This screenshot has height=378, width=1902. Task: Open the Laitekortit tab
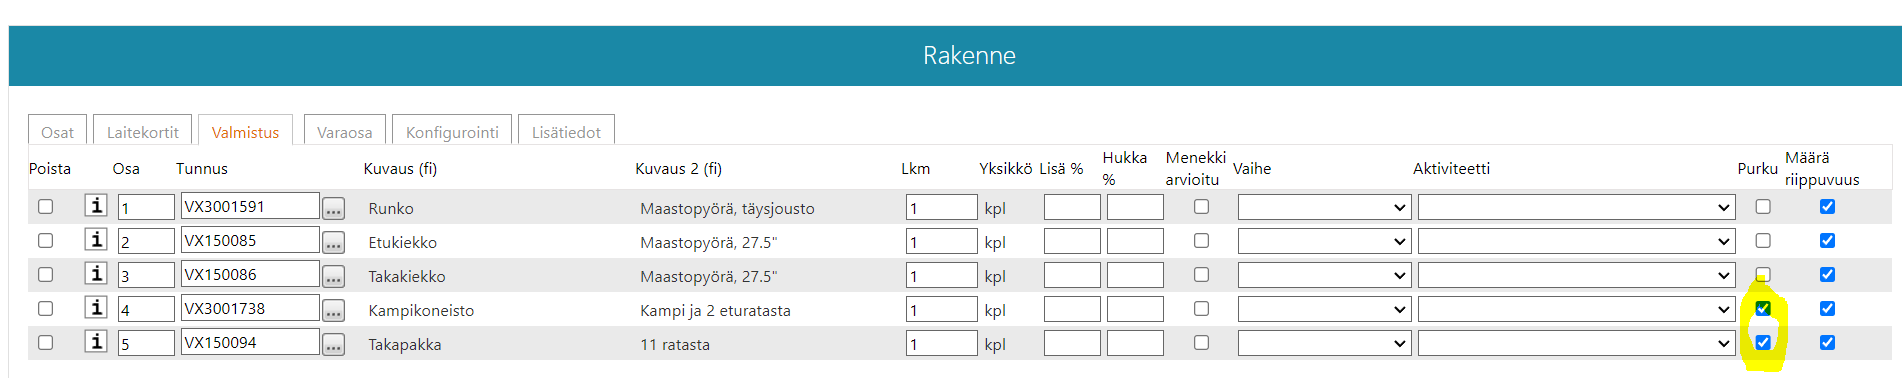tap(143, 132)
